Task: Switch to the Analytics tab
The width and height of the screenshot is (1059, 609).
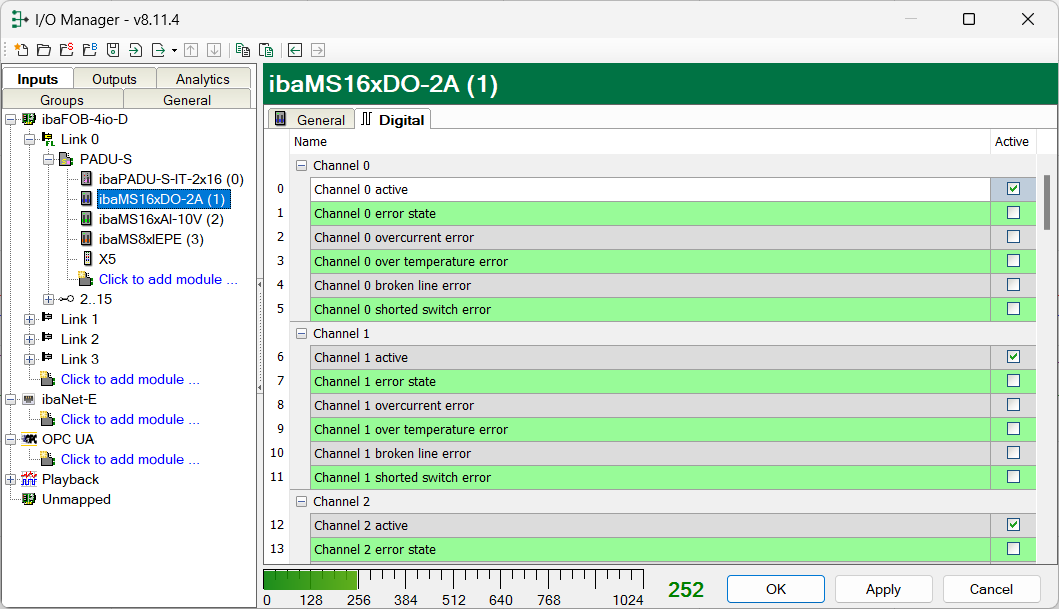Action: 203,79
